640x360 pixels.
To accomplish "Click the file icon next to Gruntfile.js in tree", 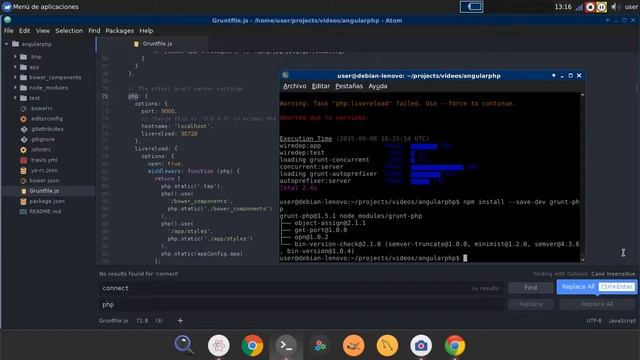I will (24, 191).
